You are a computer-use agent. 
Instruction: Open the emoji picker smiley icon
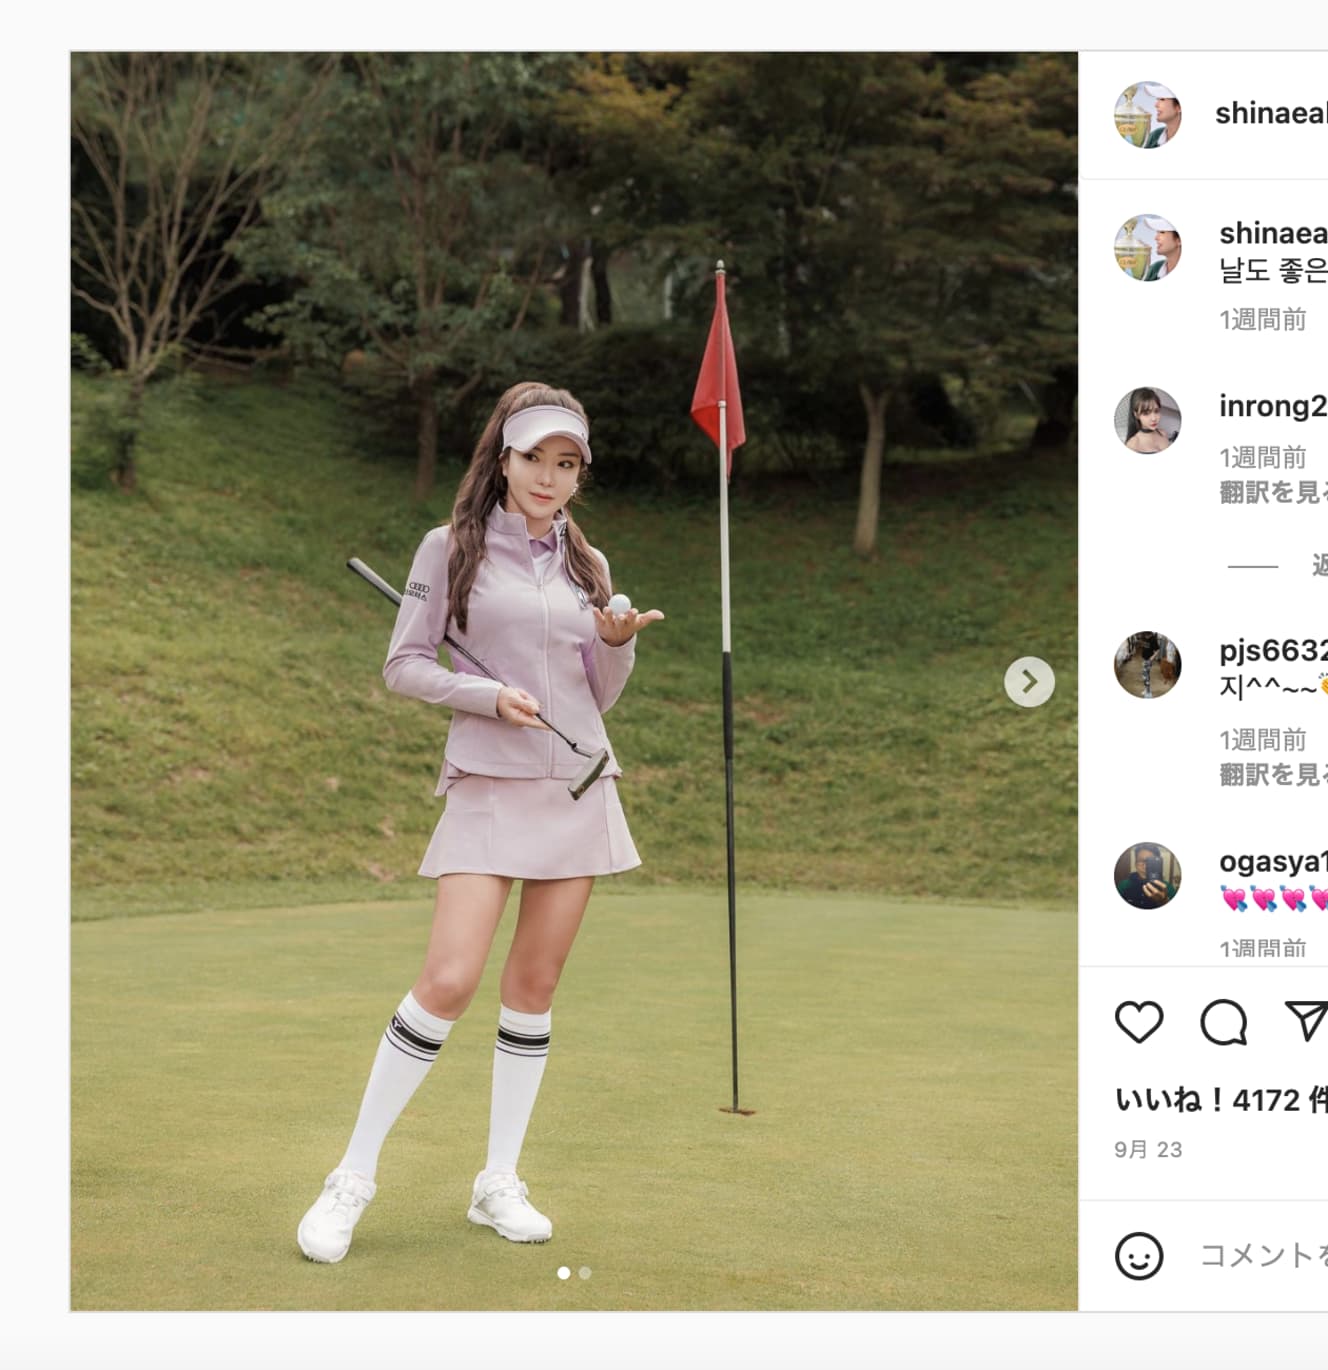pyautogui.click(x=1139, y=1255)
